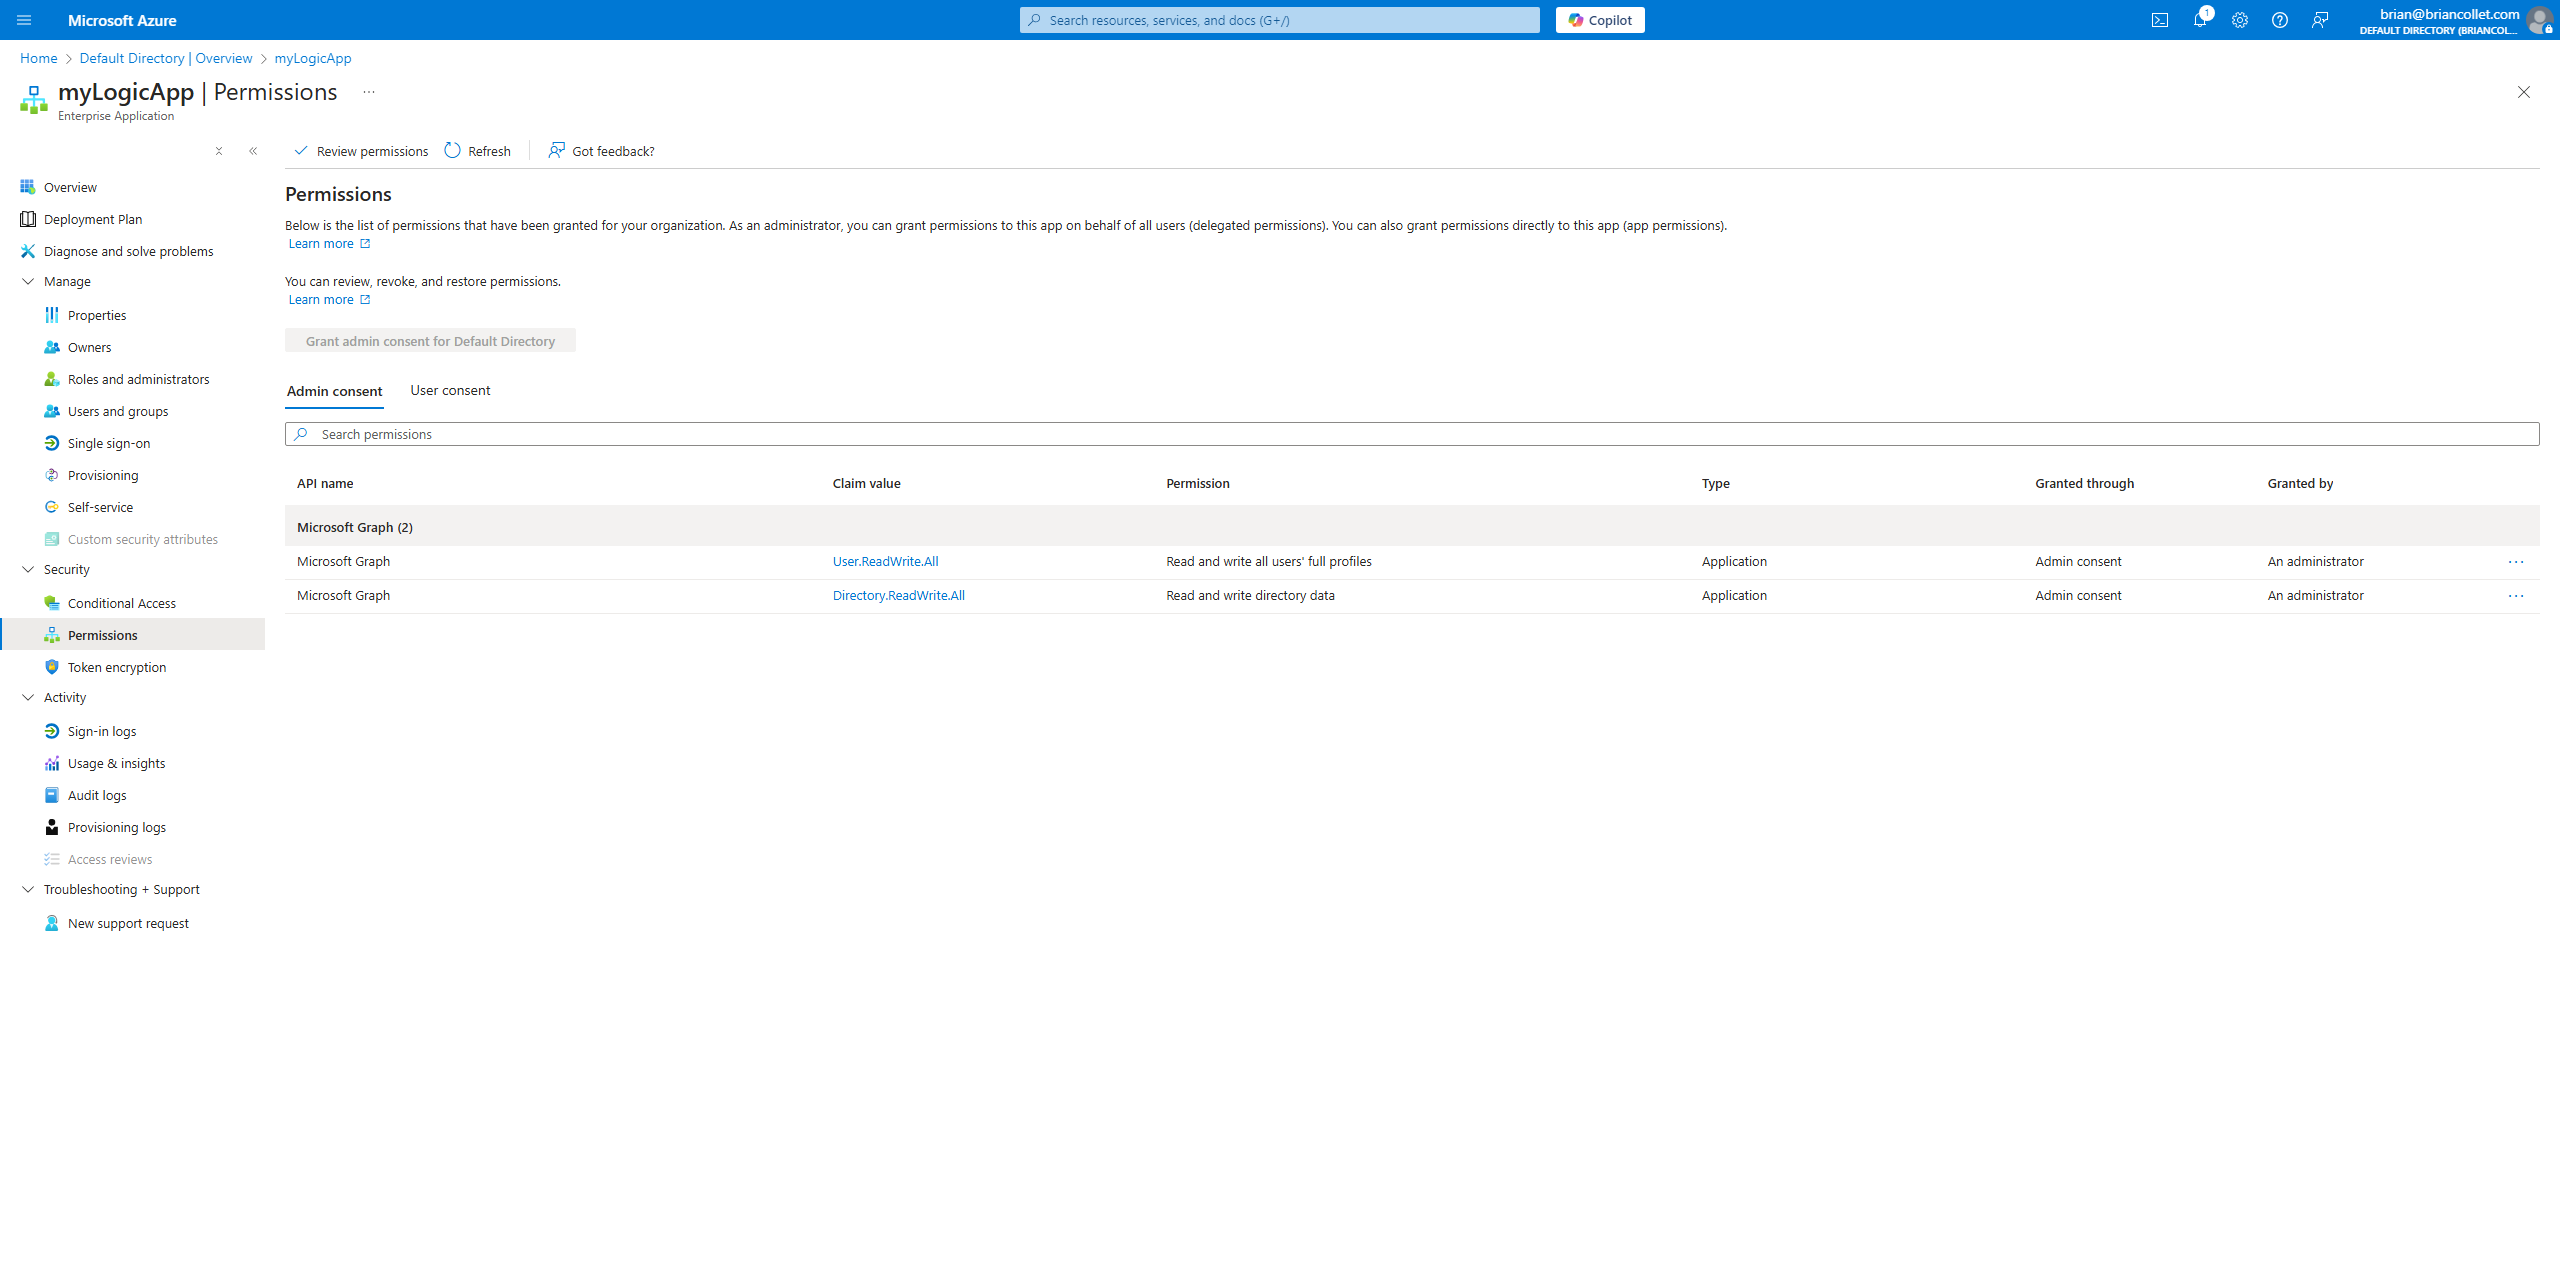
Task: Open the Help question mark icon
Action: click(2280, 20)
